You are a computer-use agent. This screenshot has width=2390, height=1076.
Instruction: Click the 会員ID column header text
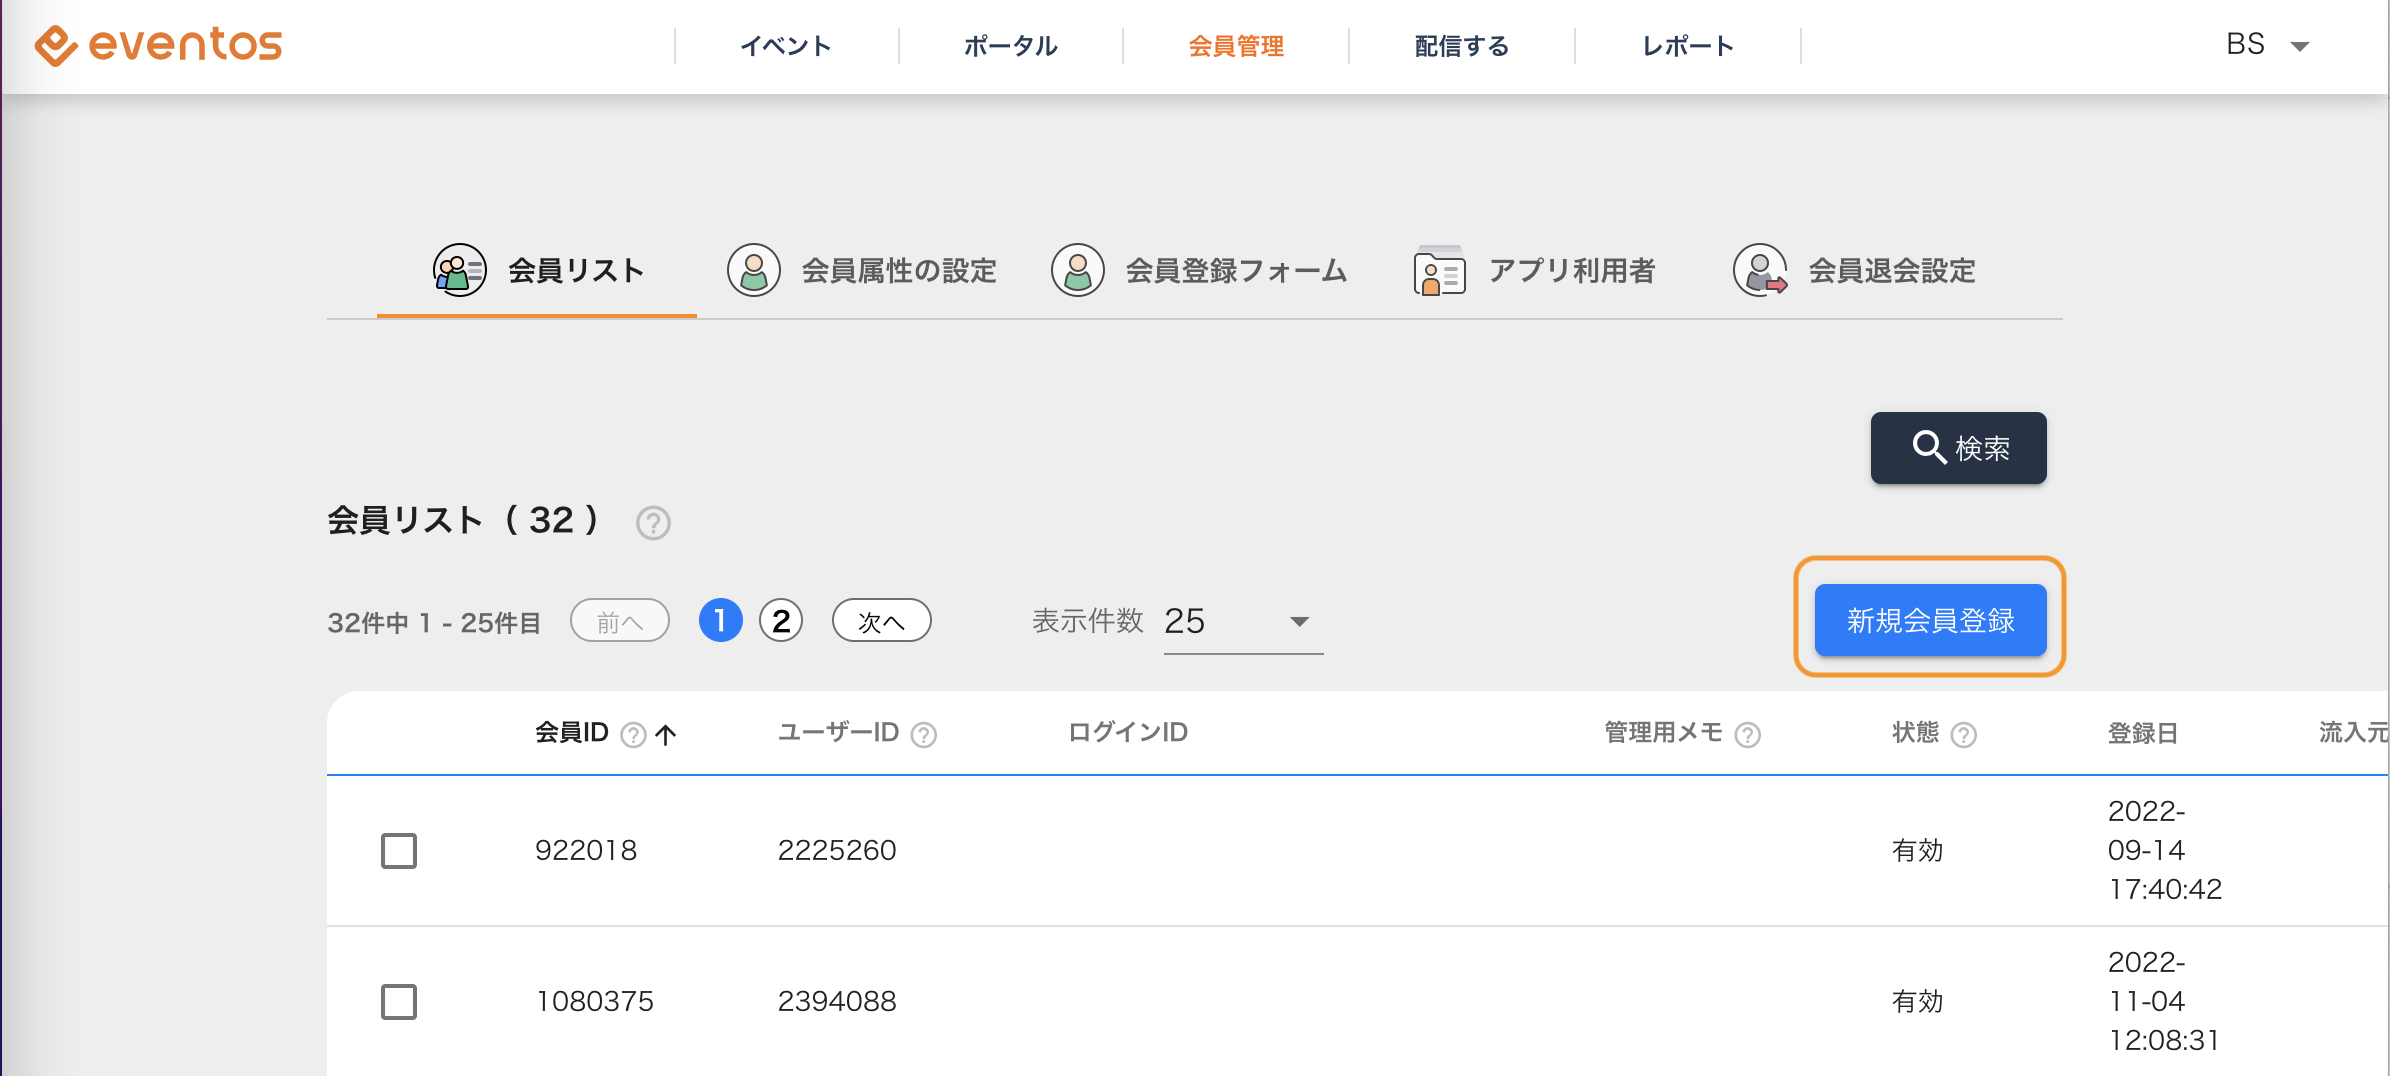(572, 733)
